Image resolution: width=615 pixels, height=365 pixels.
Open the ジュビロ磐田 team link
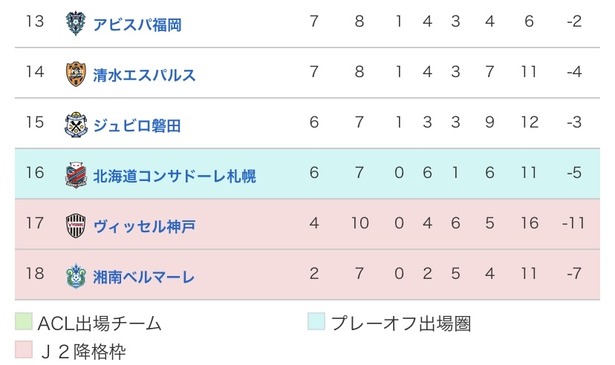[137, 126]
